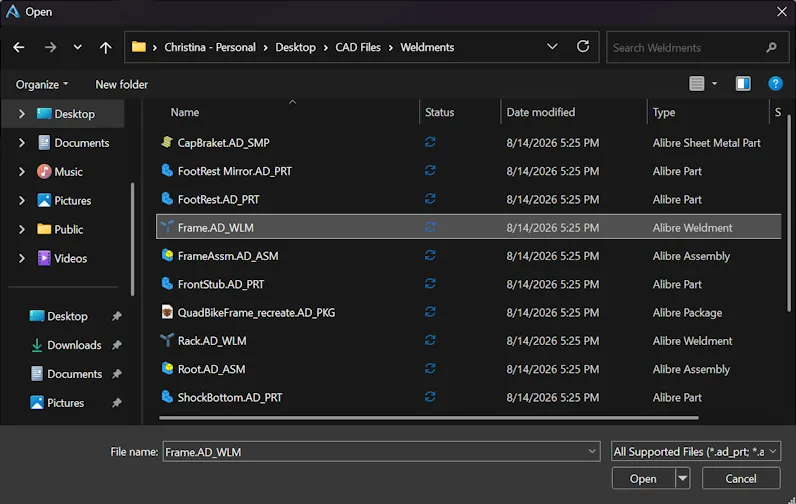The width and height of the screenshot is (796, 504).
Task: Expand the Desktop tree node
Action: 21,114
